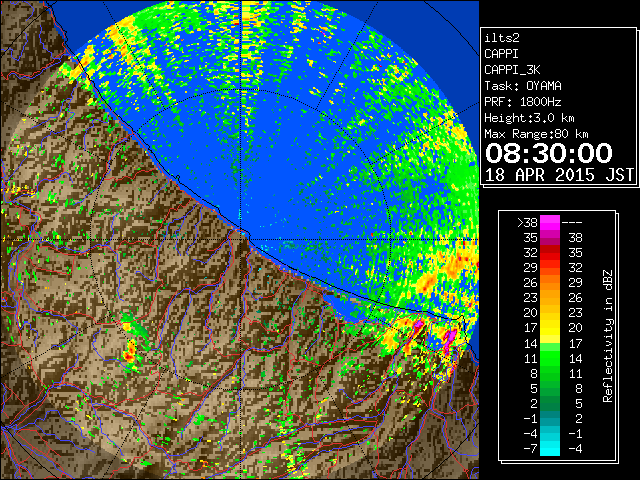Click the 08:30:00 timestamp
Viewport: 640px width, 480px height.
pos(549,153)
